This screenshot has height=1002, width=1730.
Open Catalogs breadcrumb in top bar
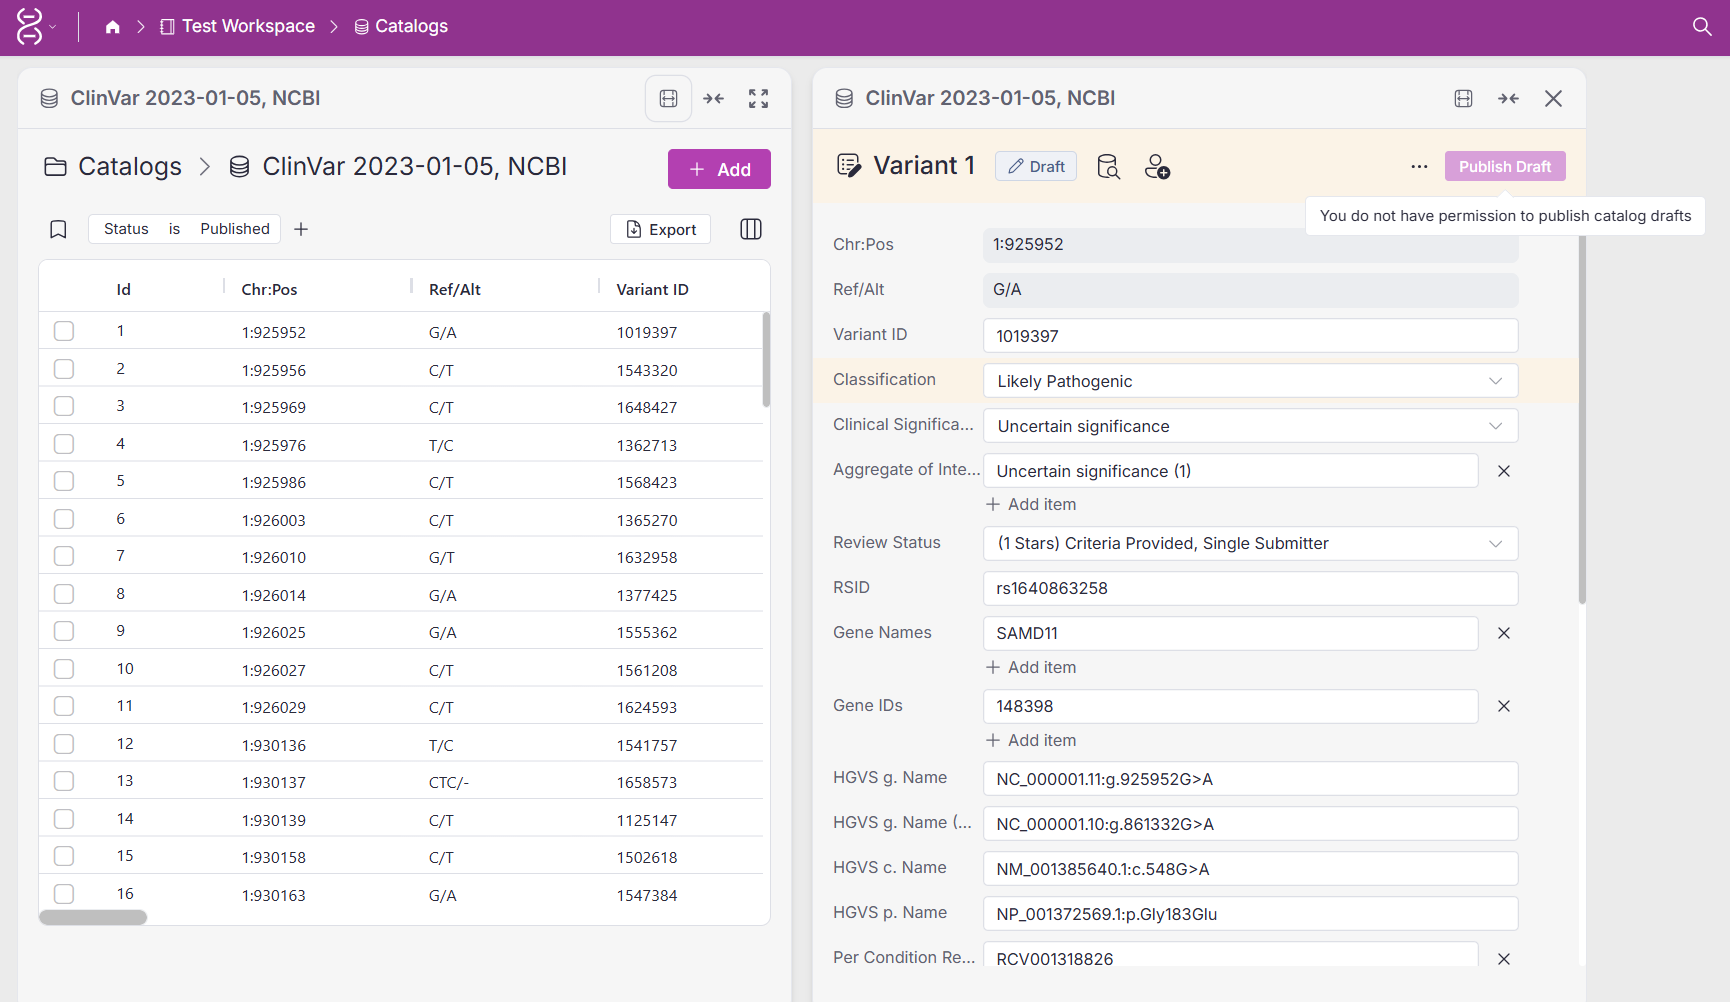(401, 27)
